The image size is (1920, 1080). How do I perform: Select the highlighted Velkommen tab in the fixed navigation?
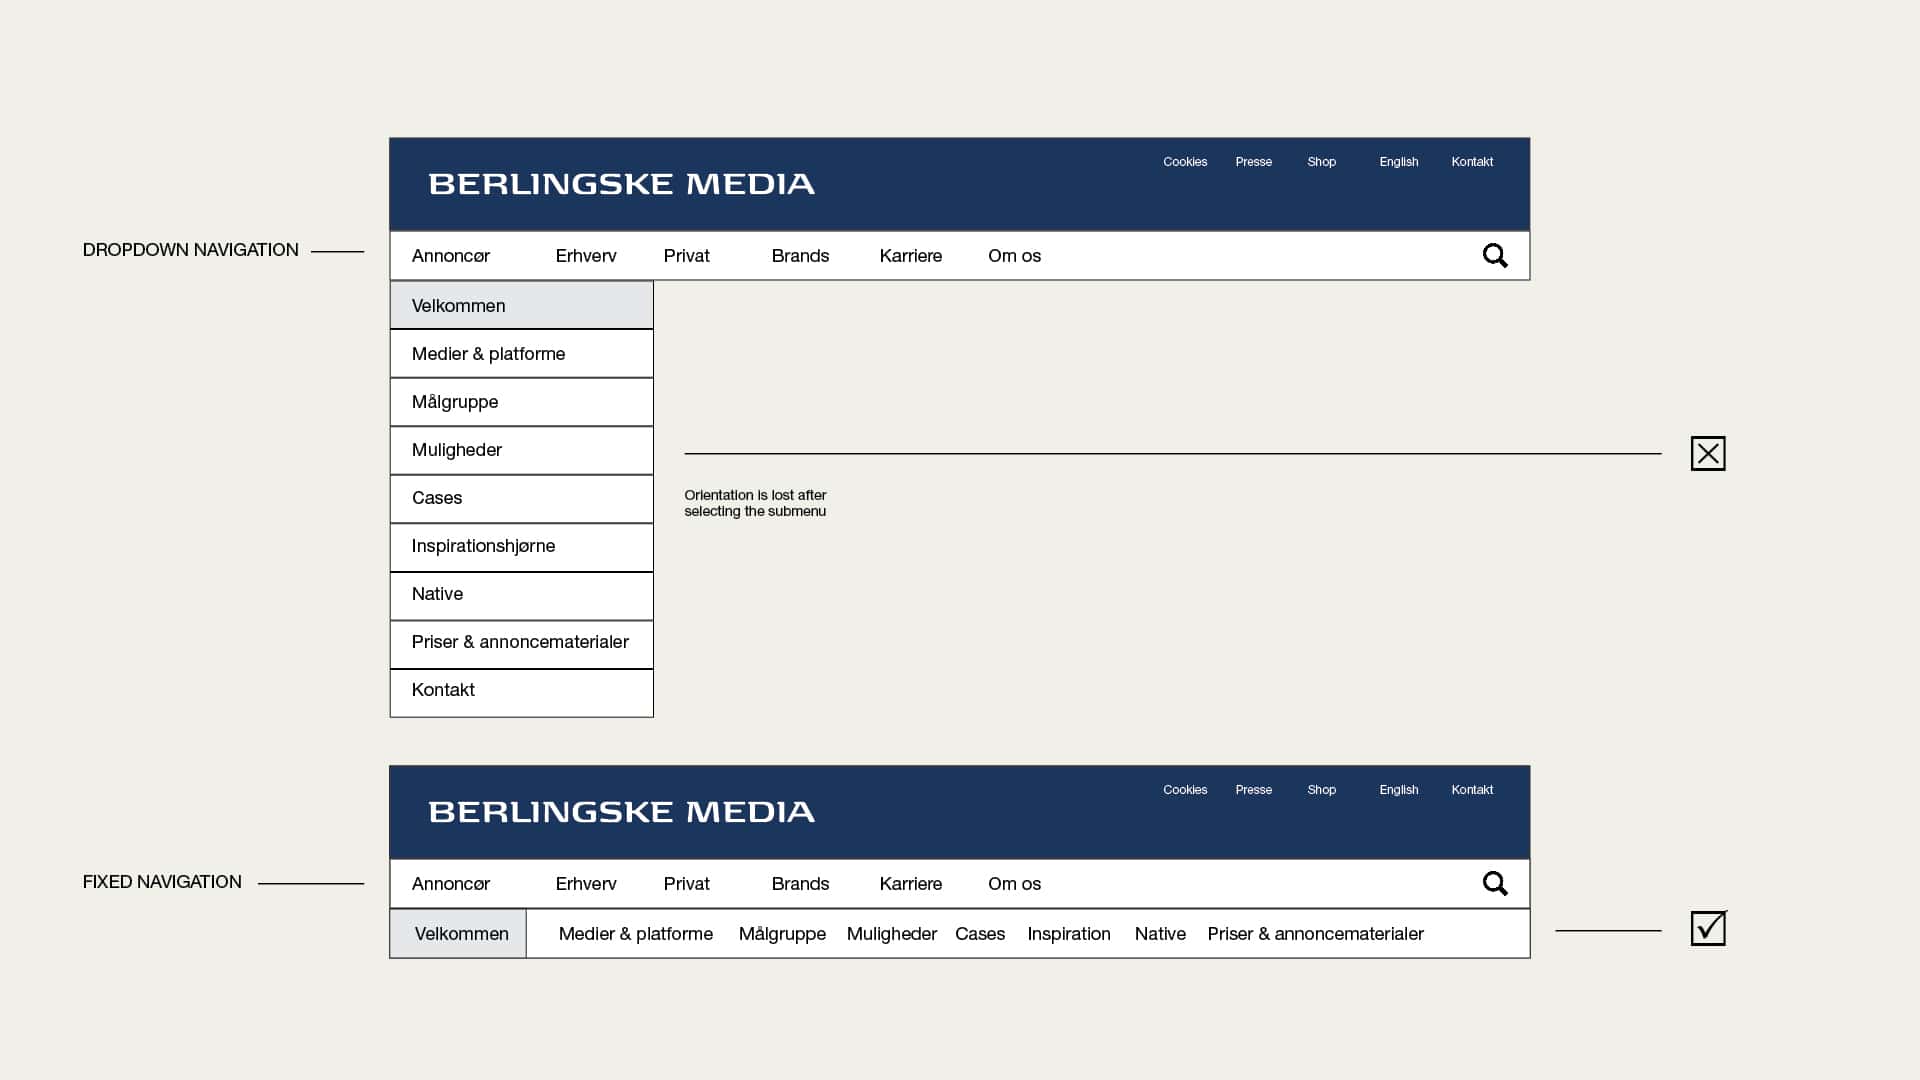point(458,934)
